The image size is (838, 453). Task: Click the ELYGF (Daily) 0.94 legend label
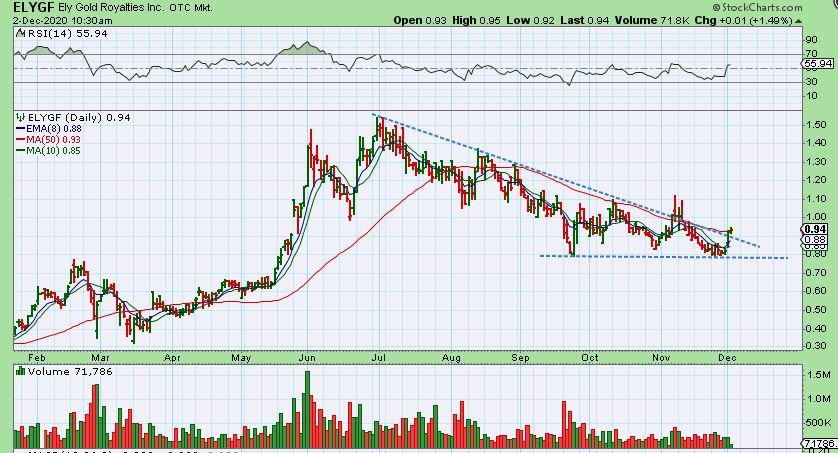79,117
